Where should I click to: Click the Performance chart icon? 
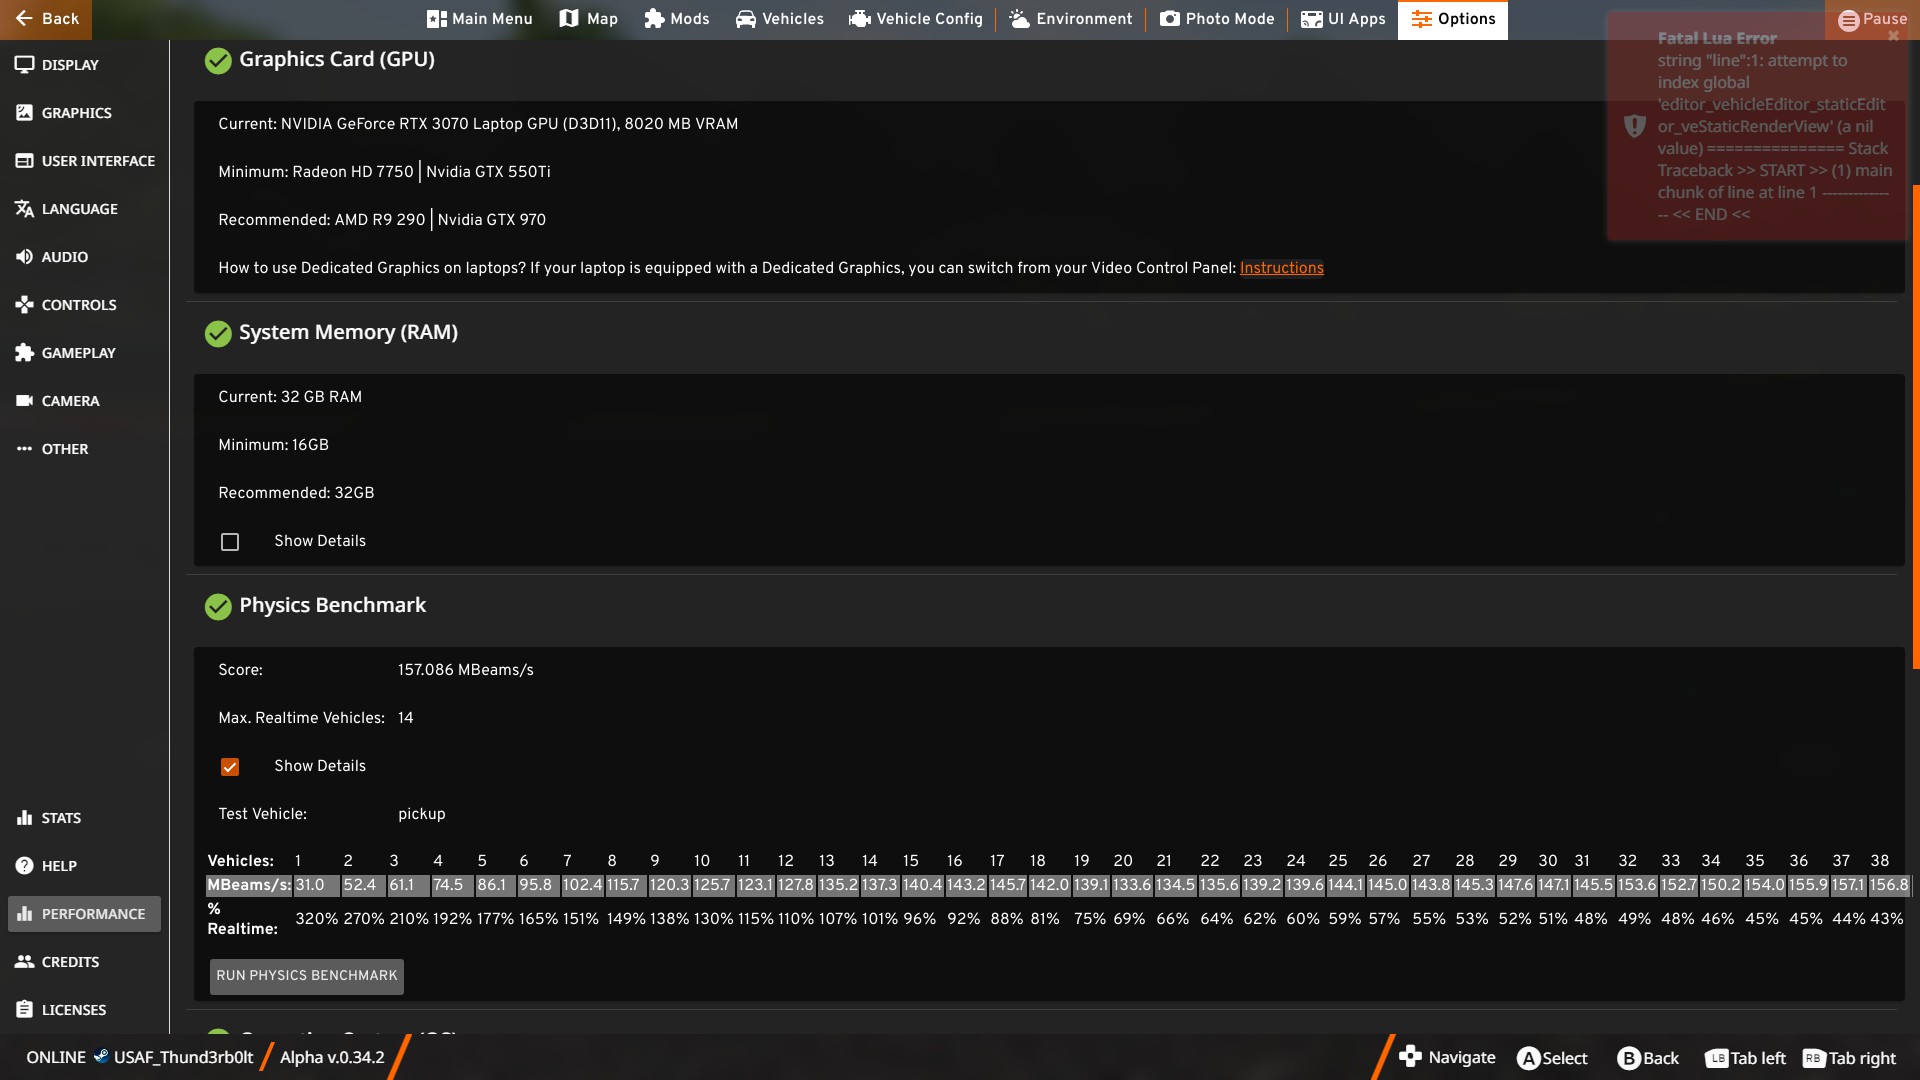[x=24, y=914]
